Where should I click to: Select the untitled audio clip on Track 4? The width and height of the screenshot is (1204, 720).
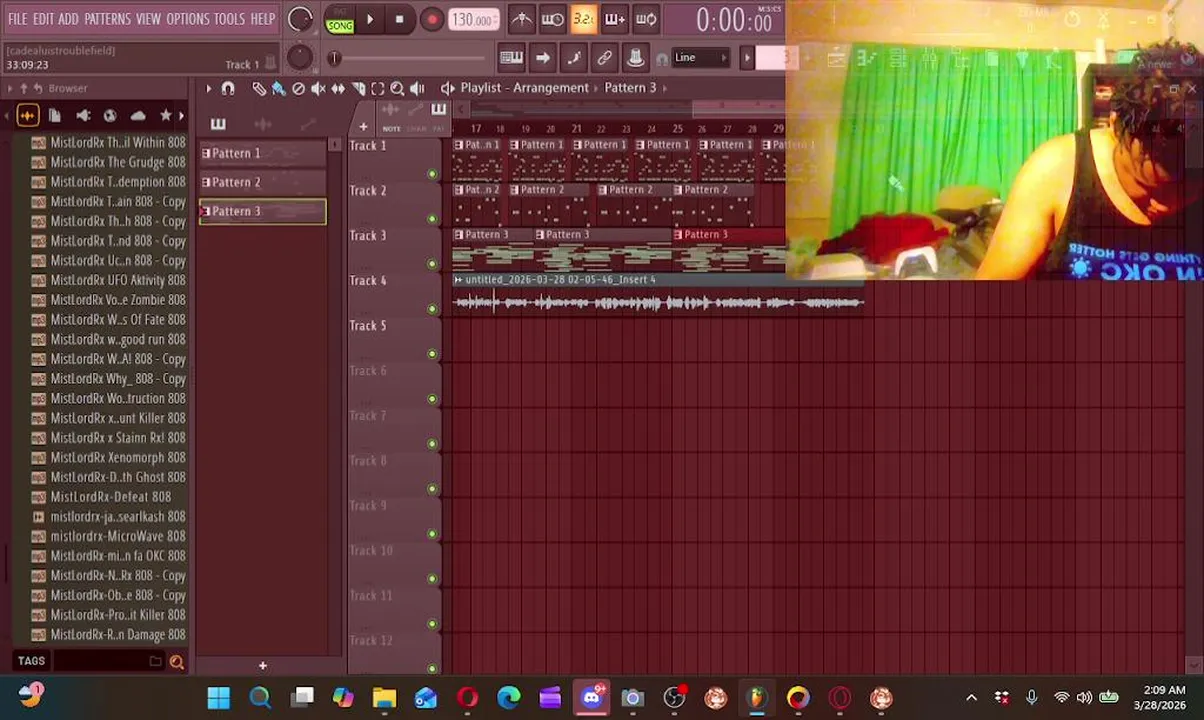click(659, 296)
